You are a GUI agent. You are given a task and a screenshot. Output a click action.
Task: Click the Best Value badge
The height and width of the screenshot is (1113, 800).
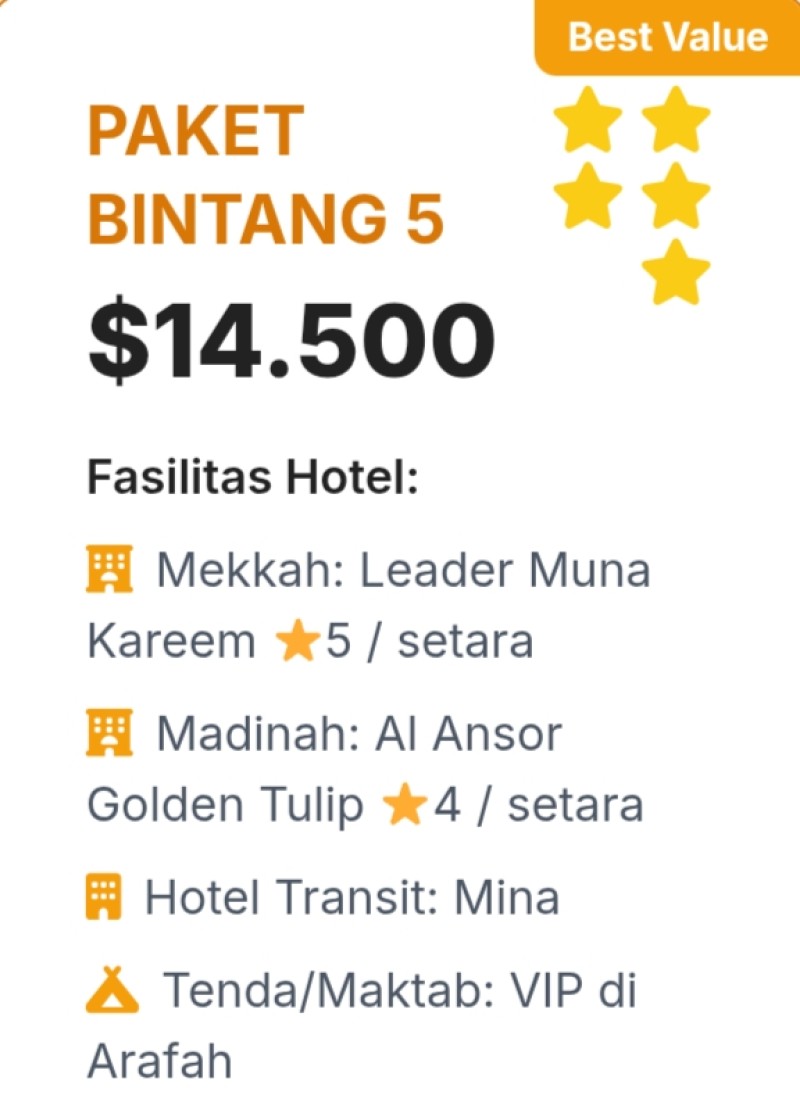pos(667,37)
